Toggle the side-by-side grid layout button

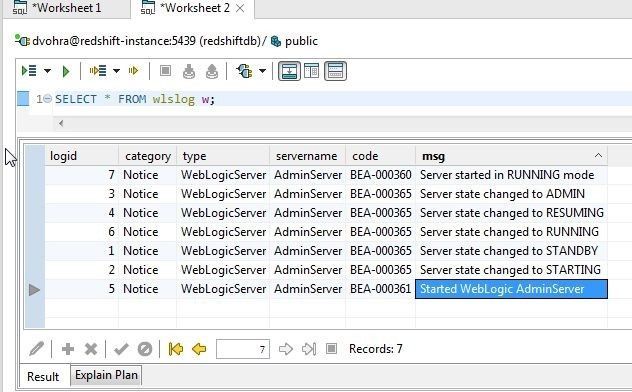click(x=312, y=71)
